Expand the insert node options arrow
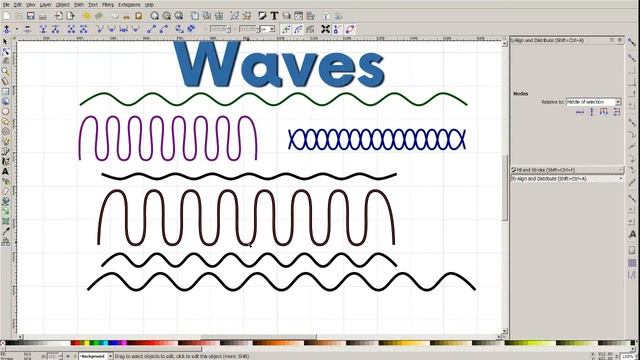640x360 pixels. pyautogui.click(x=17, y=29)
